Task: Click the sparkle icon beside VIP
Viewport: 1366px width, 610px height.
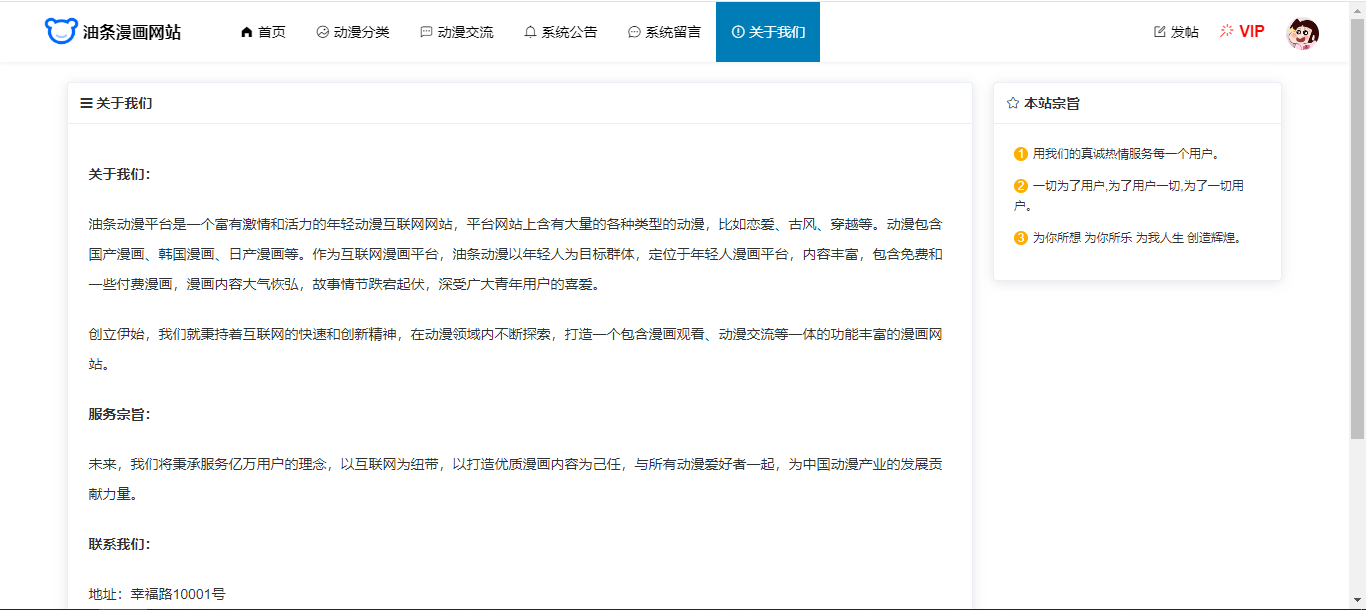Action: pyautogui.click(x=1227, y=31)
